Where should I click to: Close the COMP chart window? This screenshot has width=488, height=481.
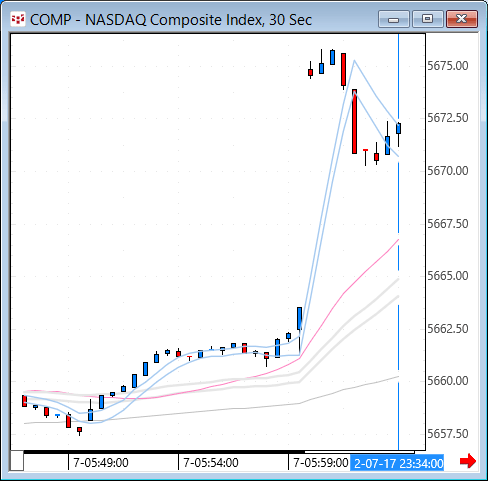tap(462, 19)
